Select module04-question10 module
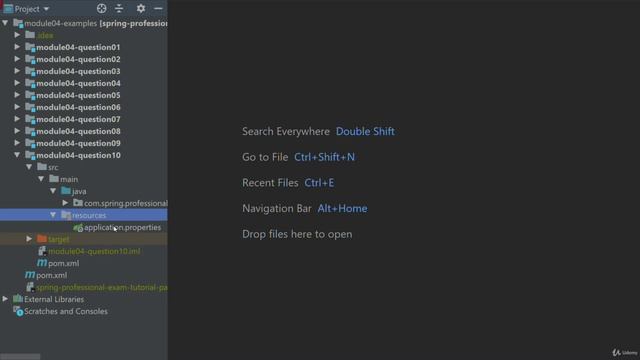 [78, 155]
